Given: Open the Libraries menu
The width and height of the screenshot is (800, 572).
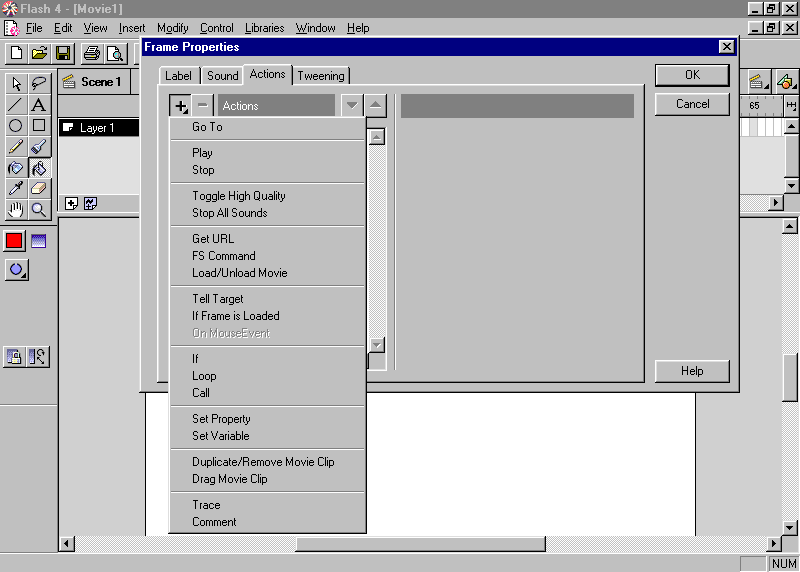Looking at the screenshot, I should (264, 28).
